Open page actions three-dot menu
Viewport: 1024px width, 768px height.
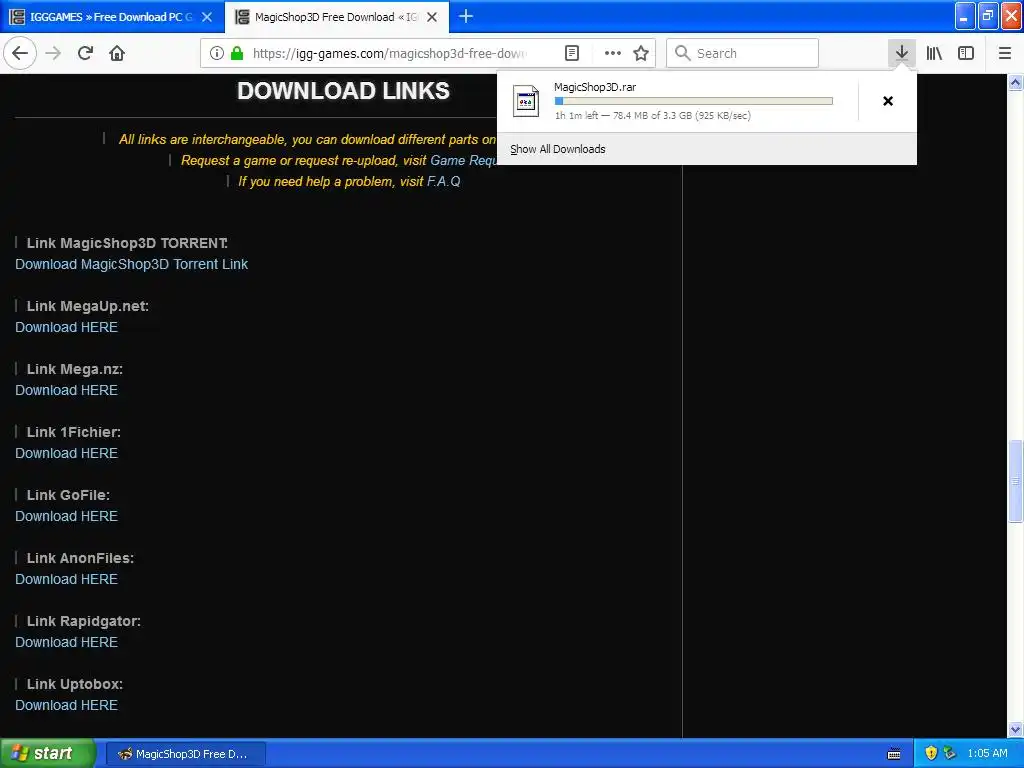pos(613,53)
